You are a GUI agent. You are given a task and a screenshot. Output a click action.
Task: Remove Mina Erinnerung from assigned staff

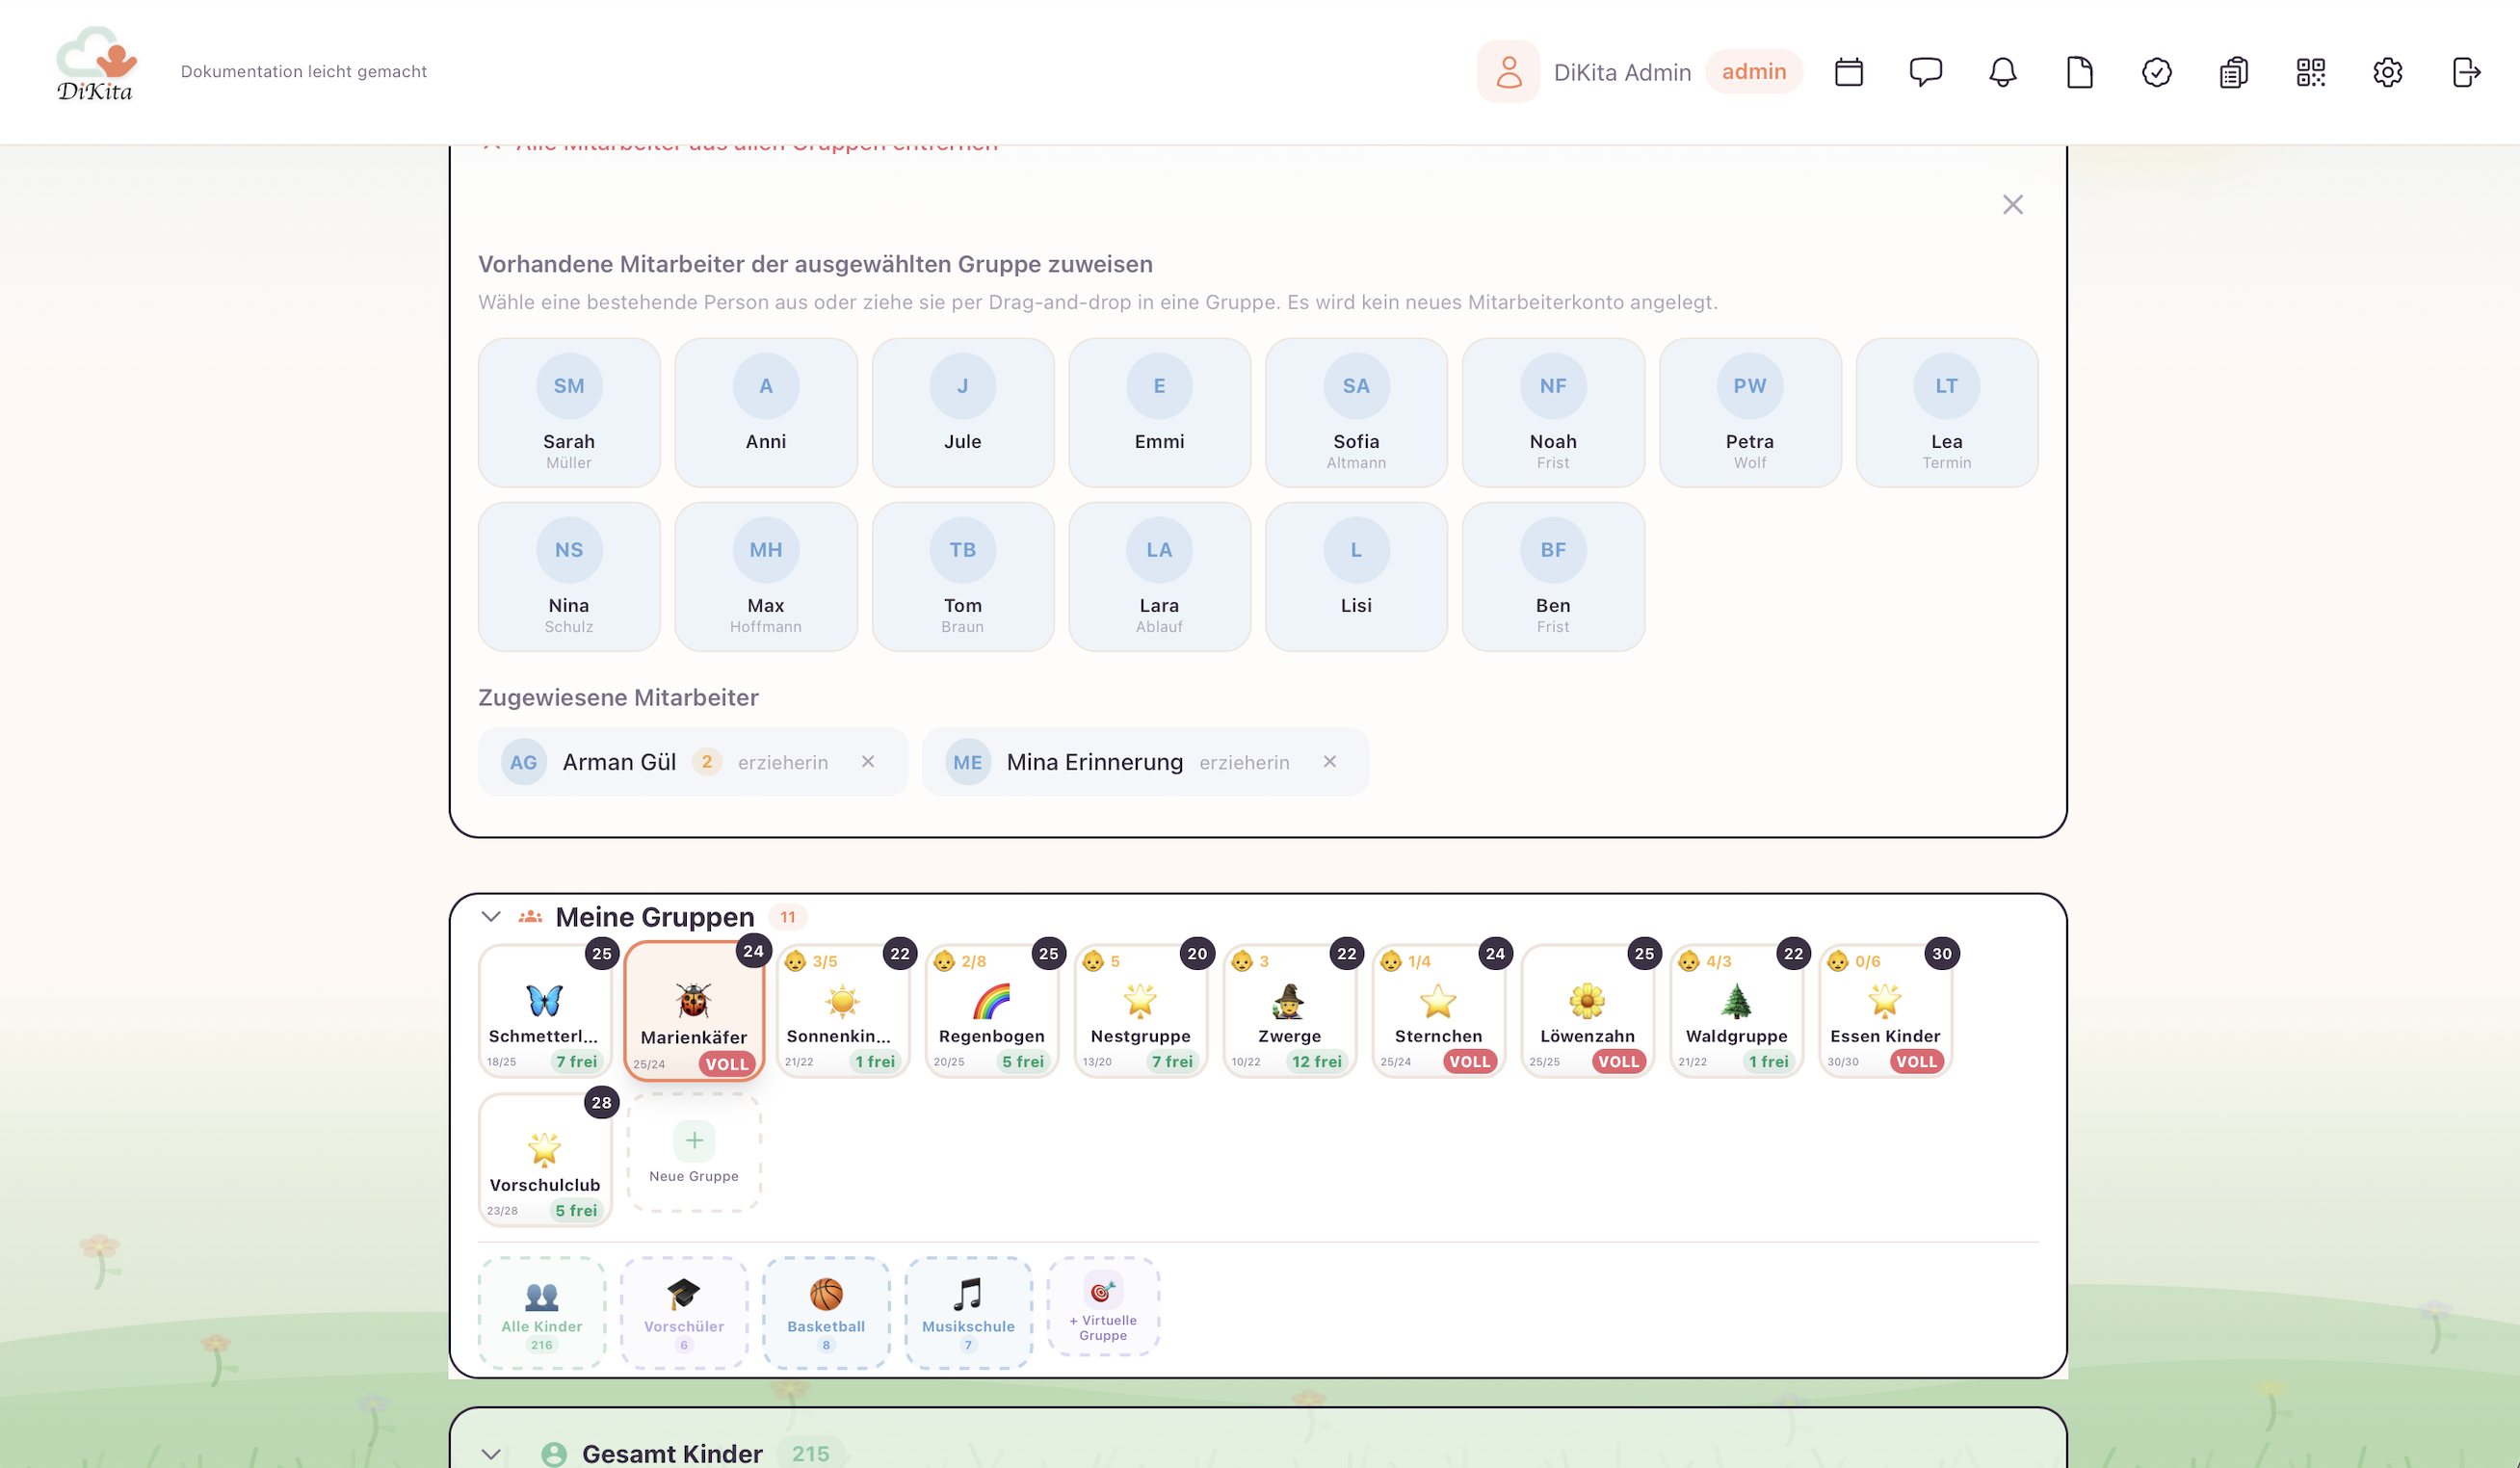tap(1330, 762)
